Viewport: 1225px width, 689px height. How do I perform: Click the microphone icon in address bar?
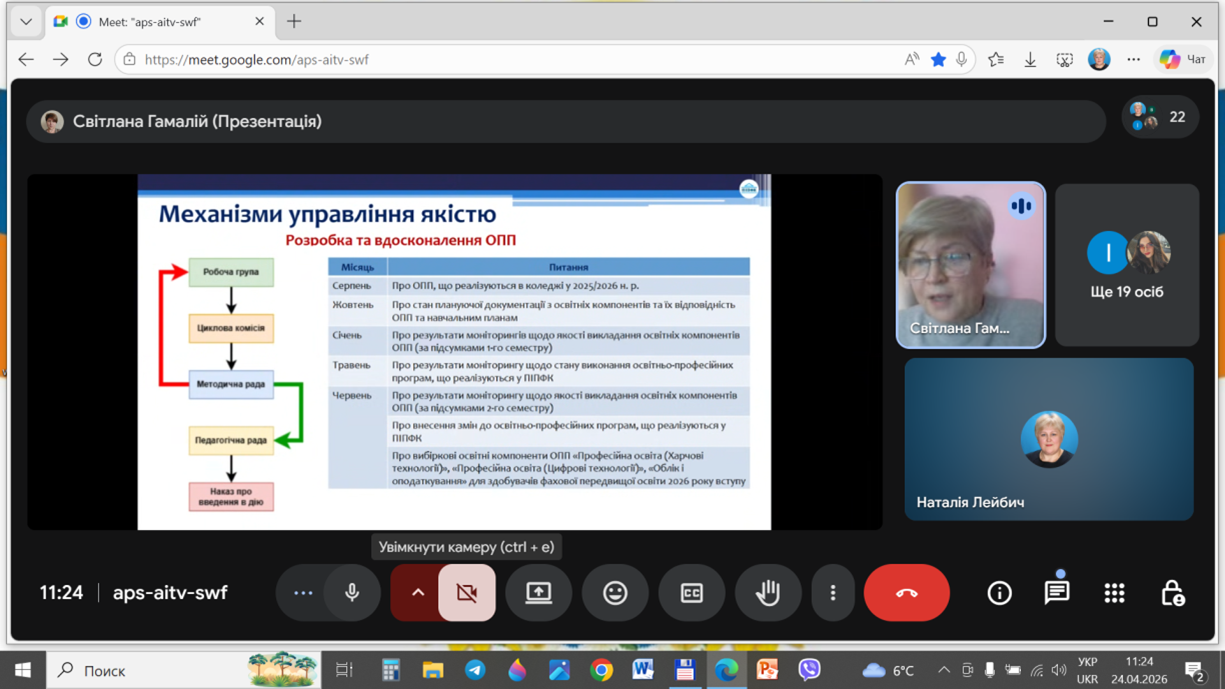[x=962, y=60]
